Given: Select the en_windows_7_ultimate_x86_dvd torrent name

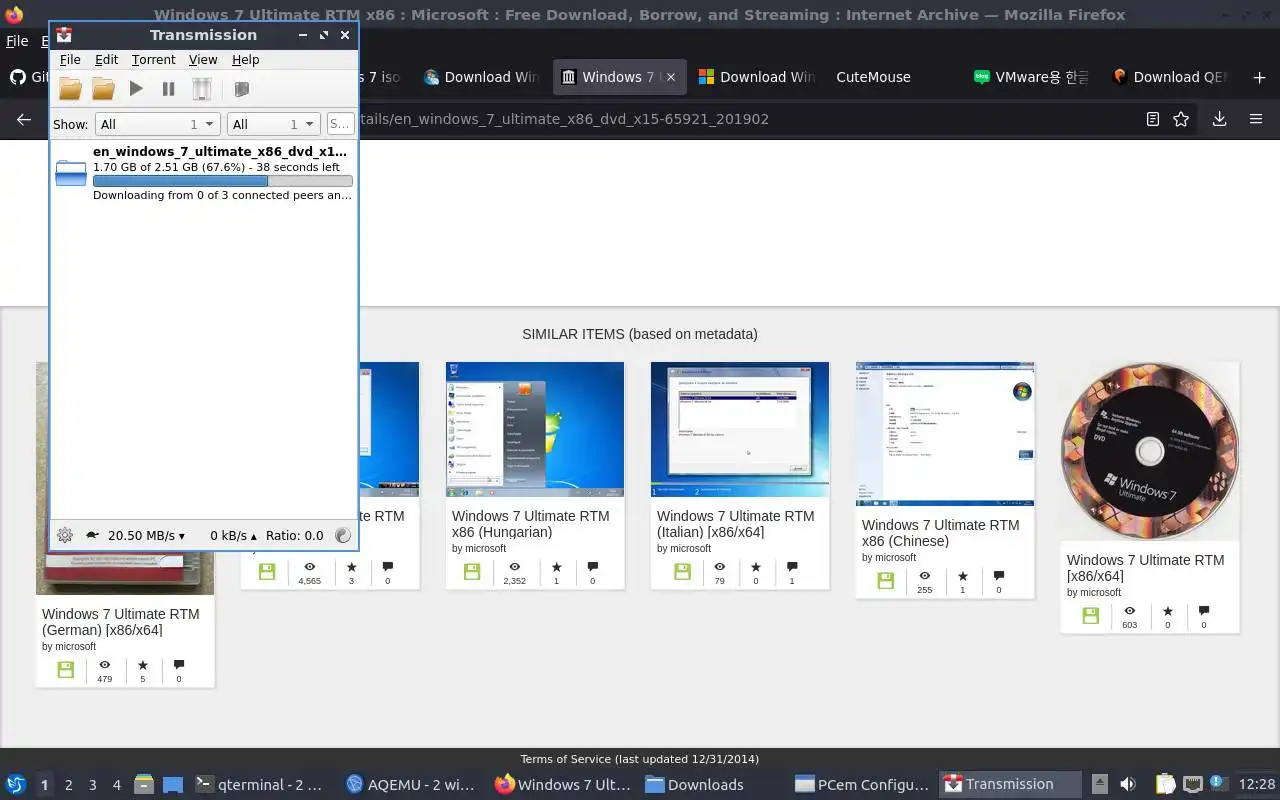Looking at the screenshot, I should click(220, 152).
